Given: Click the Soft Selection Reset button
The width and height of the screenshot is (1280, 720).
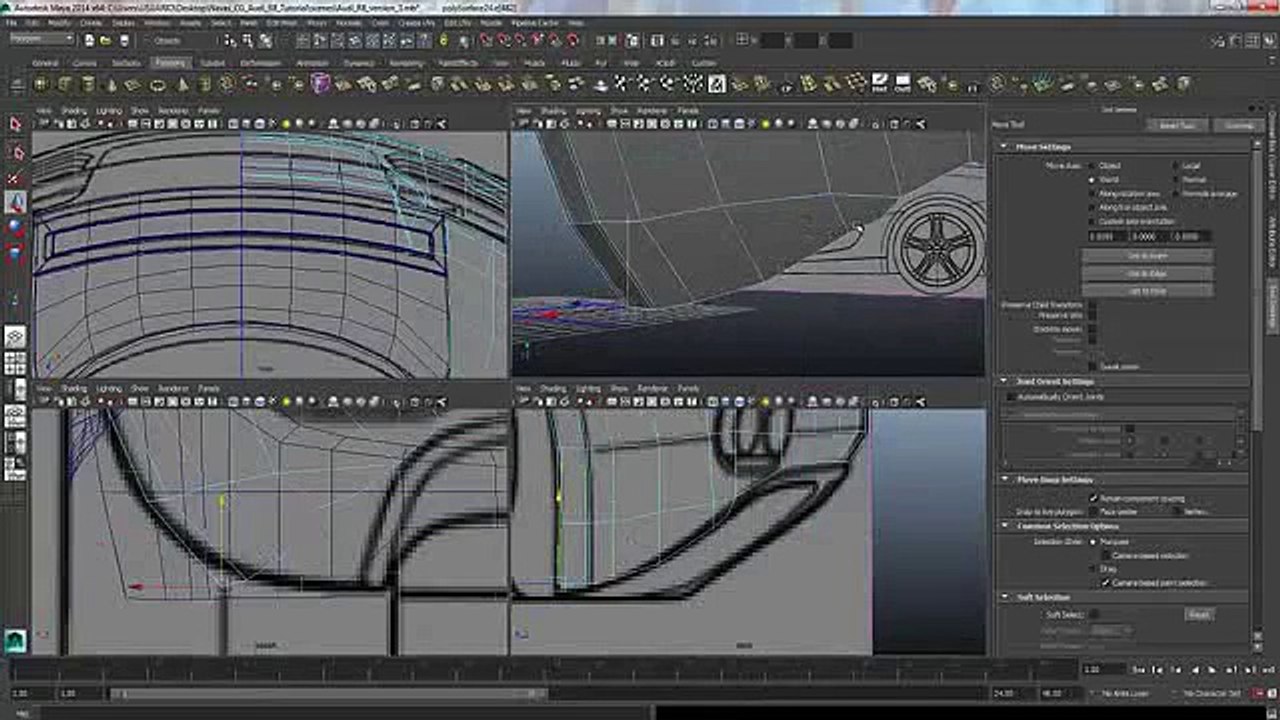Looking at the screenshot, I should pos(1199,615).
